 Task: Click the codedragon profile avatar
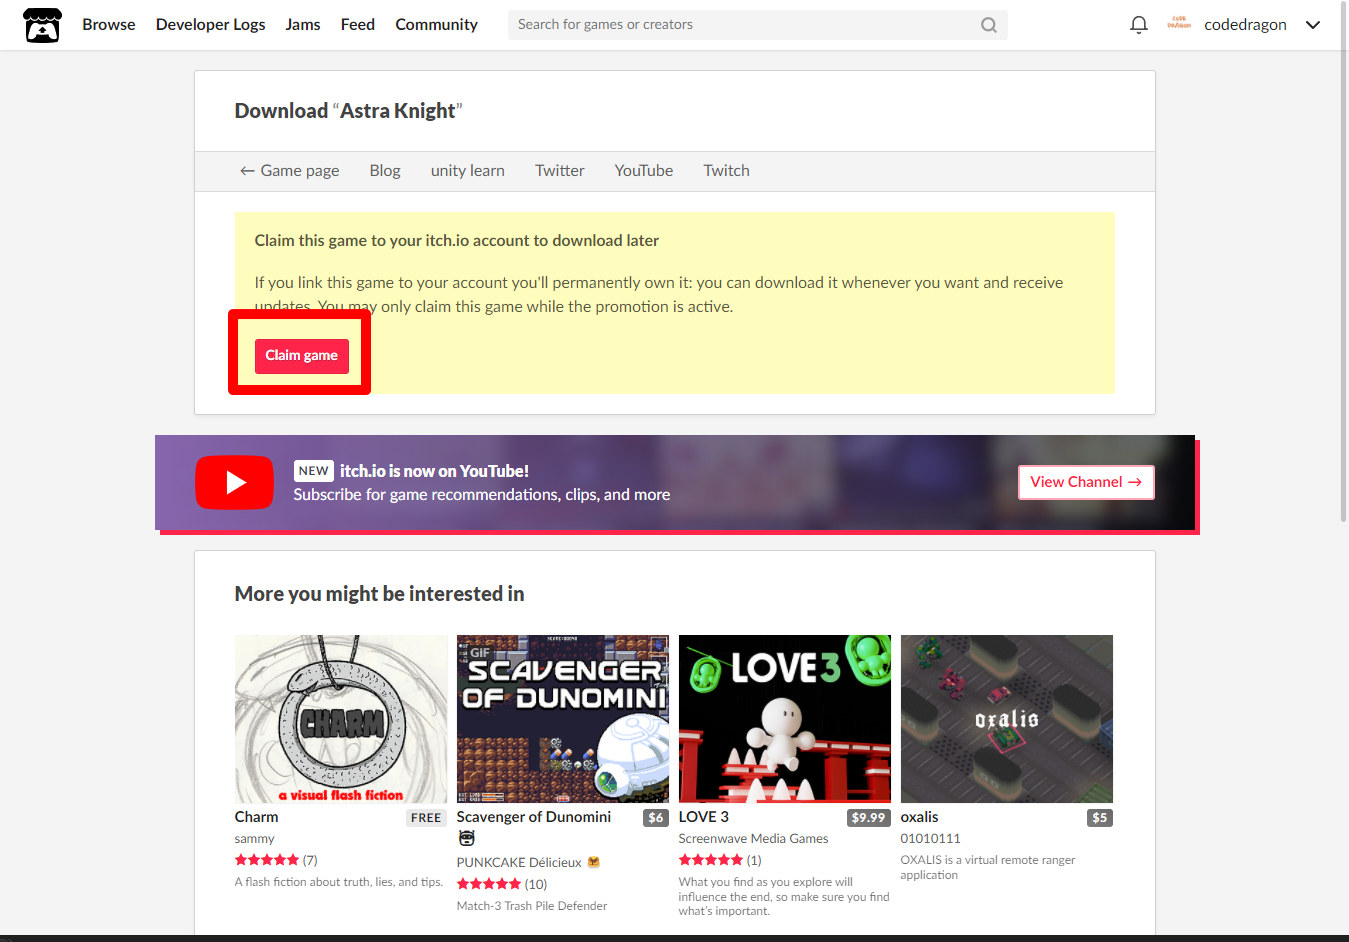pos(1179,24)
